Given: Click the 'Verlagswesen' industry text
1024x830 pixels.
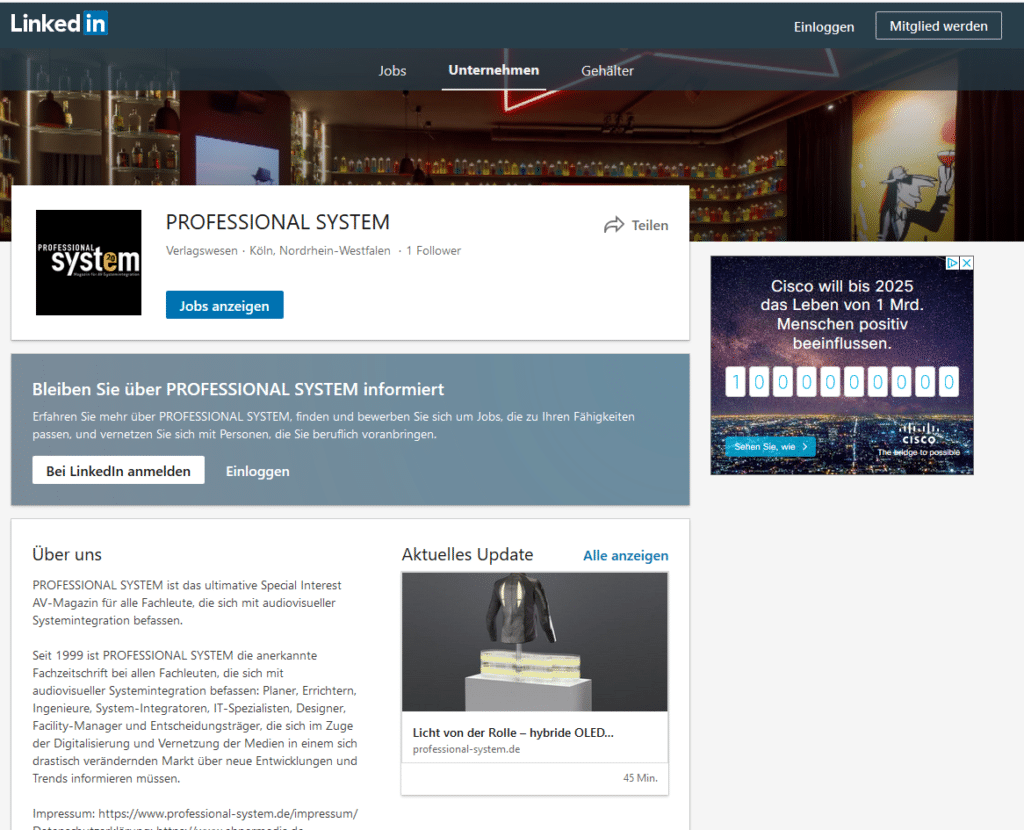Looking at the screenshot, I should (x=202, y=251).
